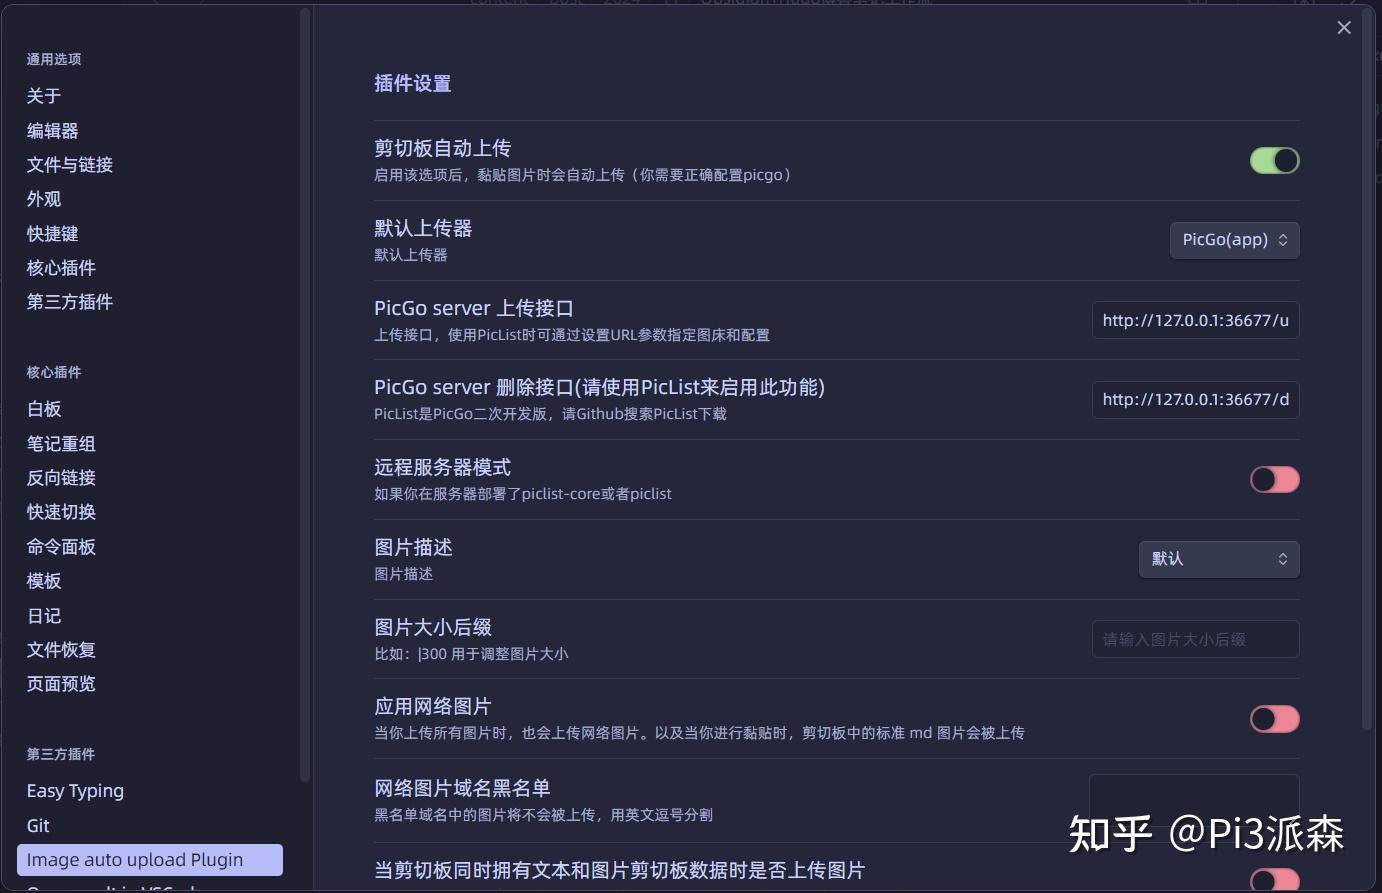This screenshot has height=893, width=1382.
Task: Open the Git plugin settings
Action: (x=37, y=826)
